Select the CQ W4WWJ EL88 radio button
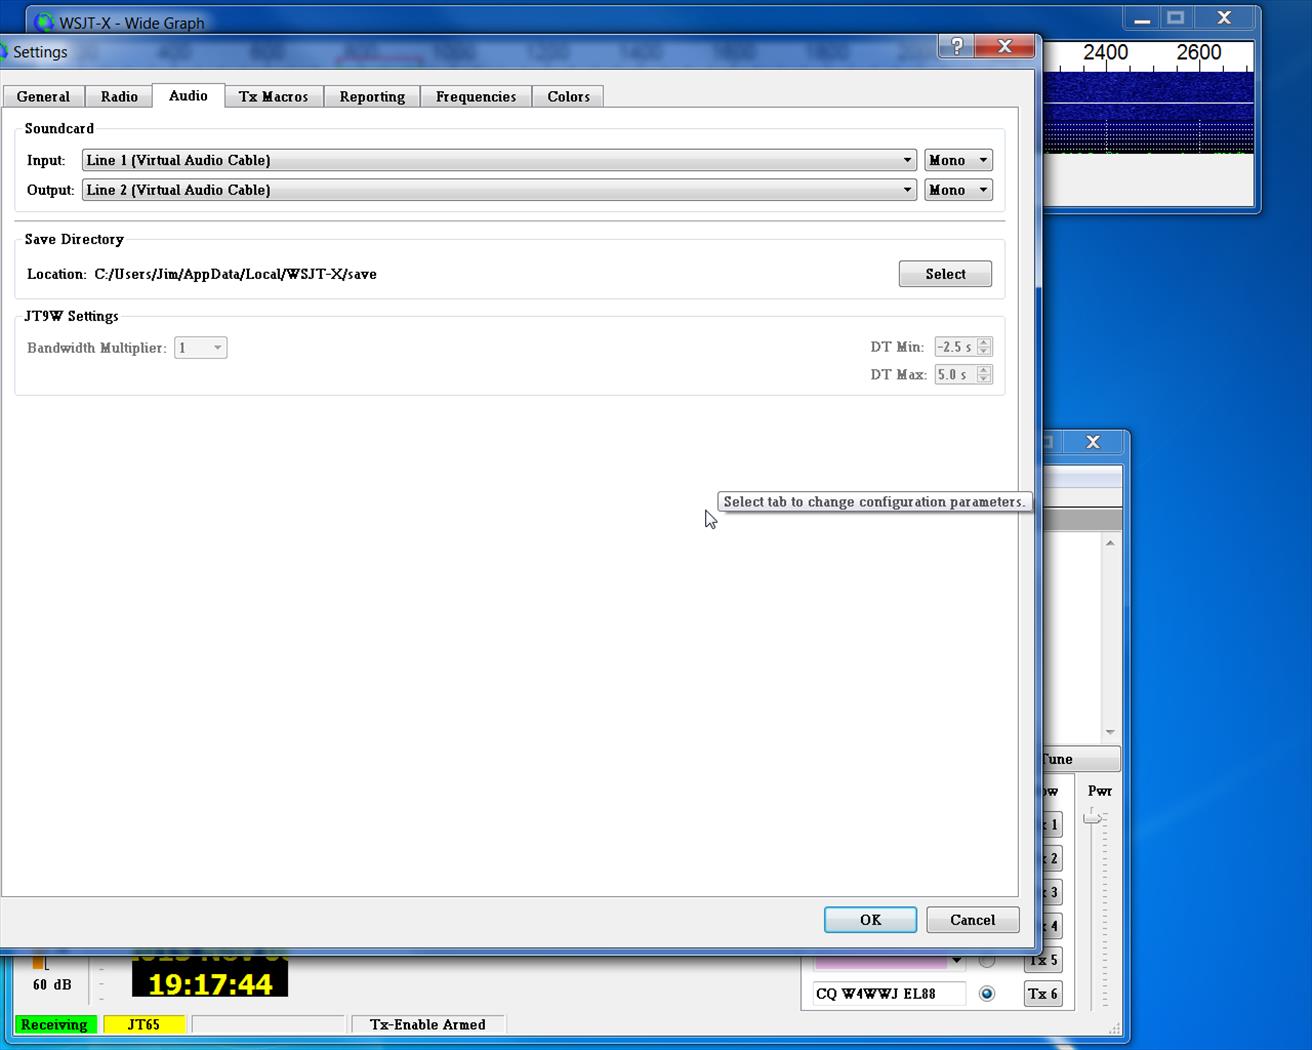 click(x=987, y=994)
